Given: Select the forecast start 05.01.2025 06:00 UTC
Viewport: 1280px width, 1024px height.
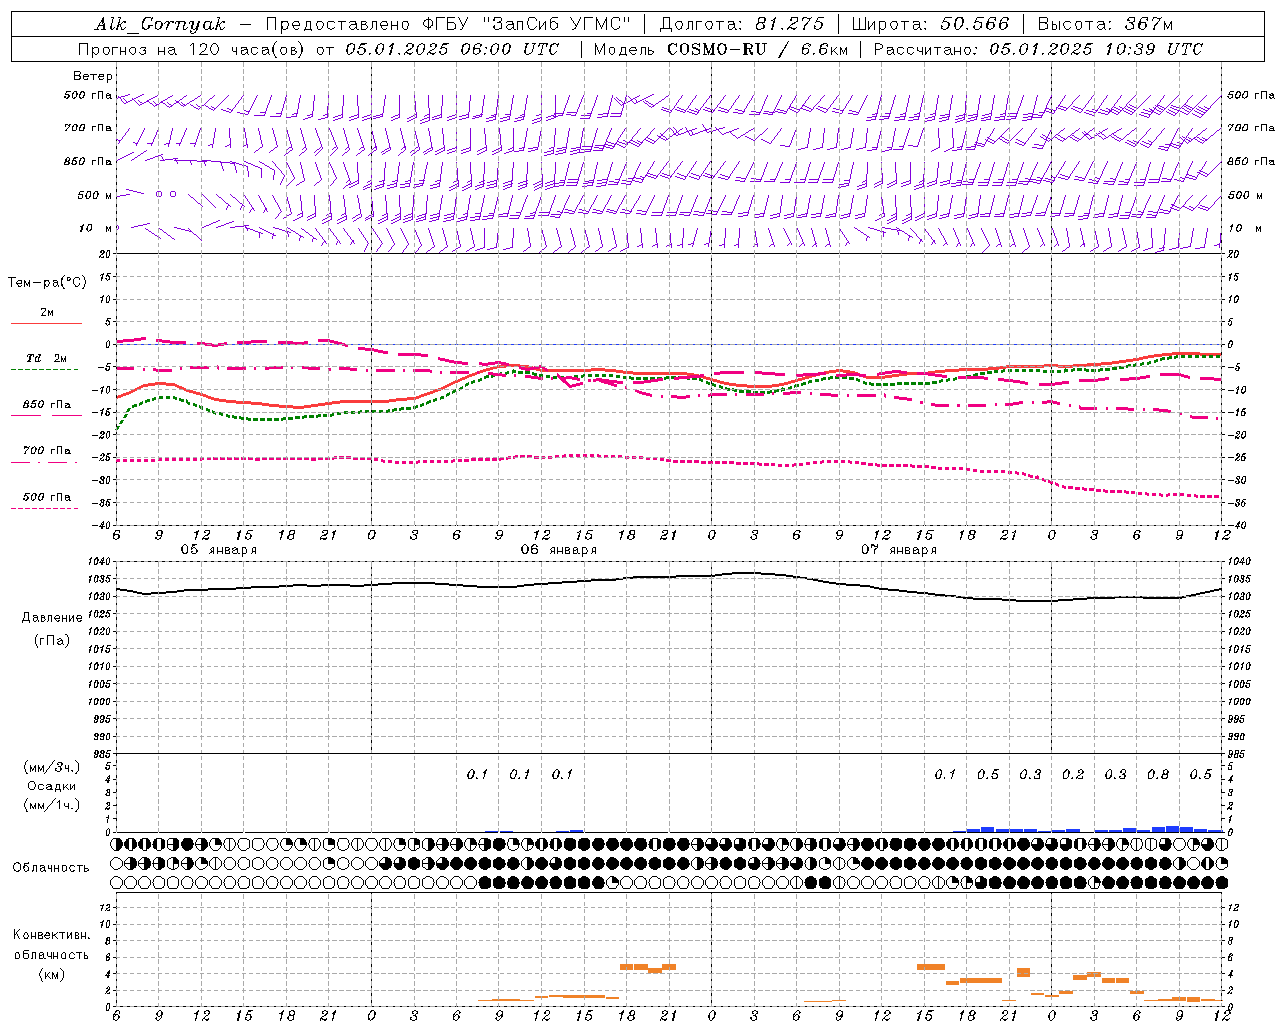Looking at the screenshot, I should [452, 49].
